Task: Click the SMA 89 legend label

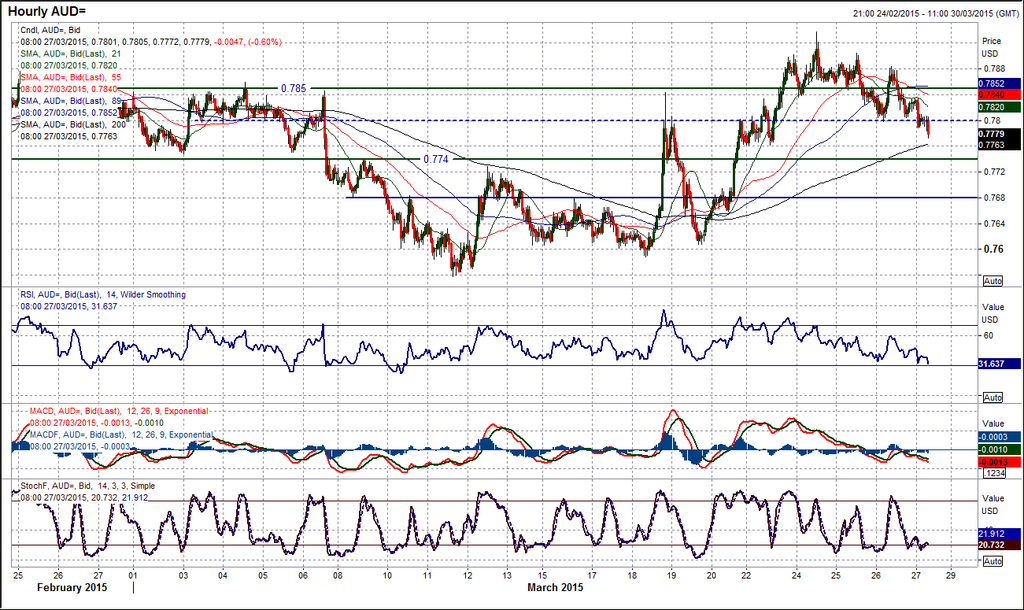Action: 71,101
